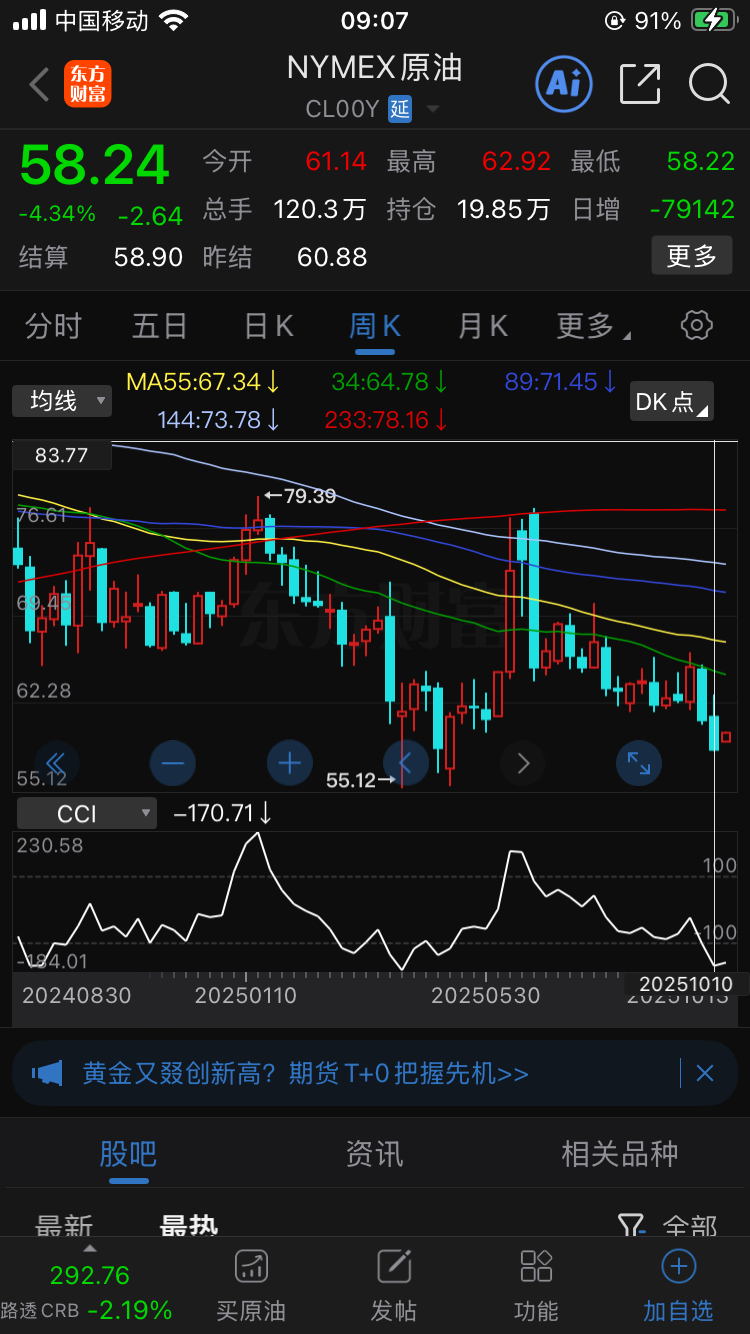Close the gold futures banner
This screenshot has width=750, height=1334.
click(x=705, y=1073)
